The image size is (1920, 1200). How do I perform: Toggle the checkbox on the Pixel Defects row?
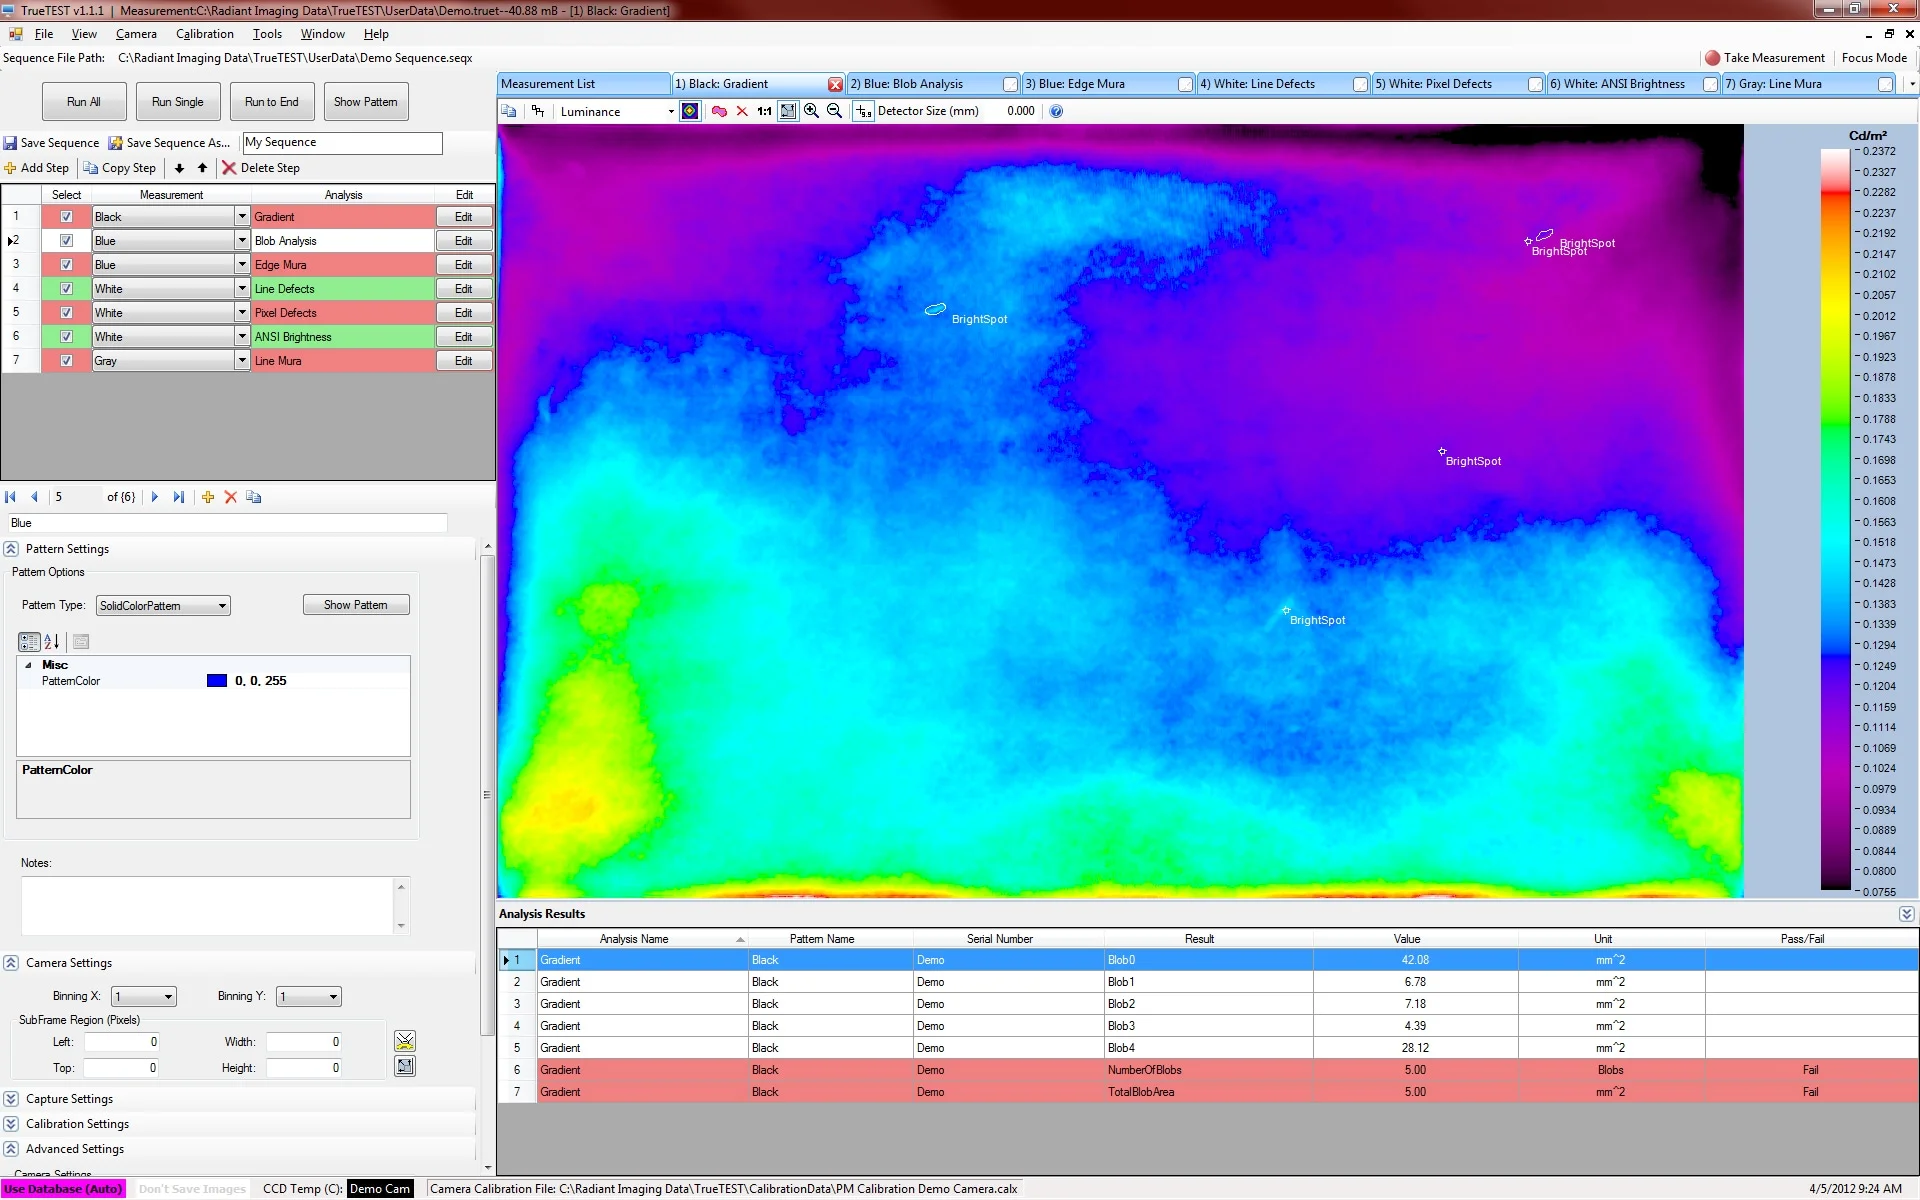[x=66, y=312]
